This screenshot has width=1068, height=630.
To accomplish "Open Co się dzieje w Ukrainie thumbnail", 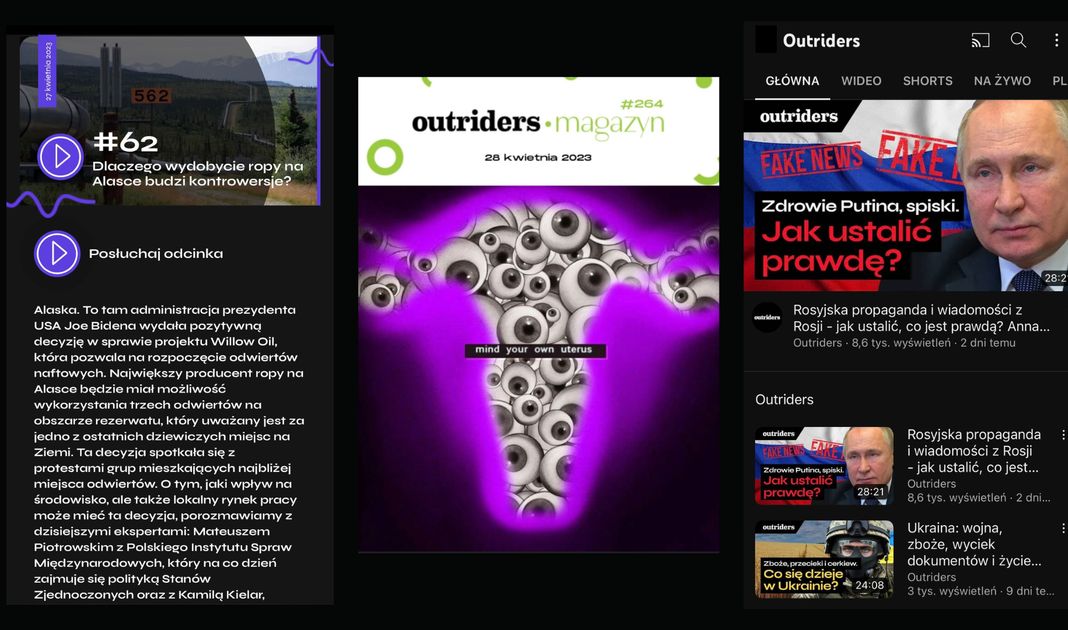I will pos(824,558).
